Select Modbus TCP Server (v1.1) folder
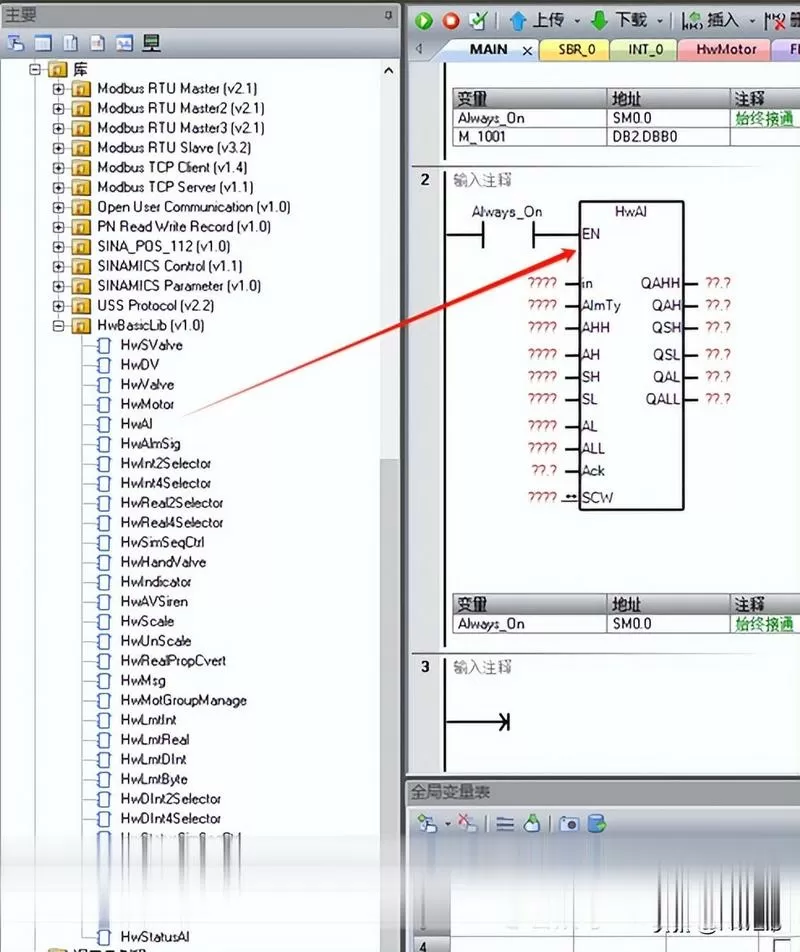 [x=175, y=187]
